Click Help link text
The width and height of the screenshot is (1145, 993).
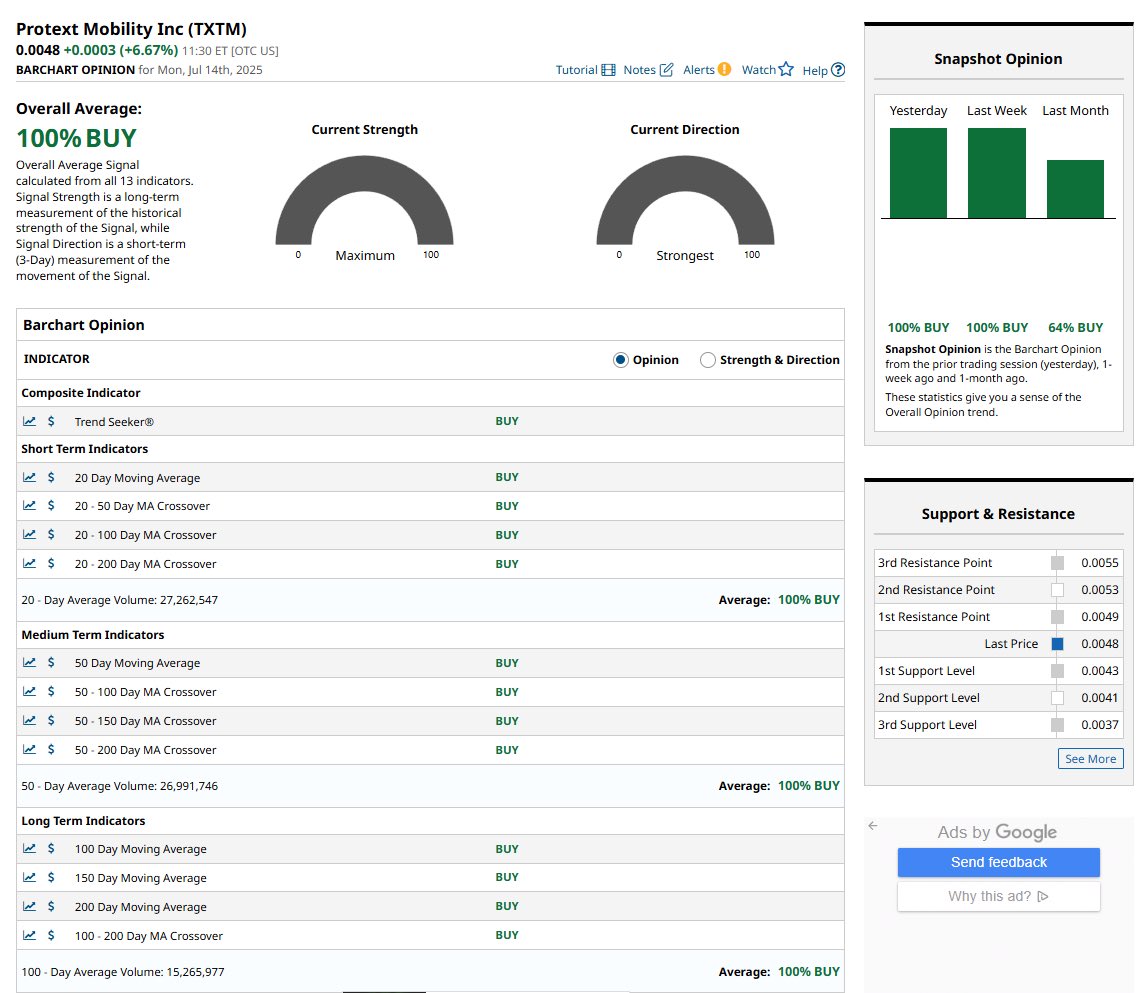(x=815, y=71)
